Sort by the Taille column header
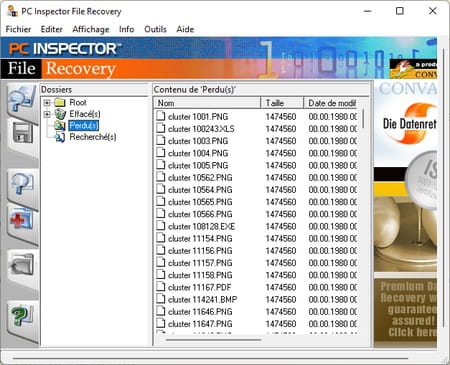This screenshot has height=365, width=450. click(282, 103)
